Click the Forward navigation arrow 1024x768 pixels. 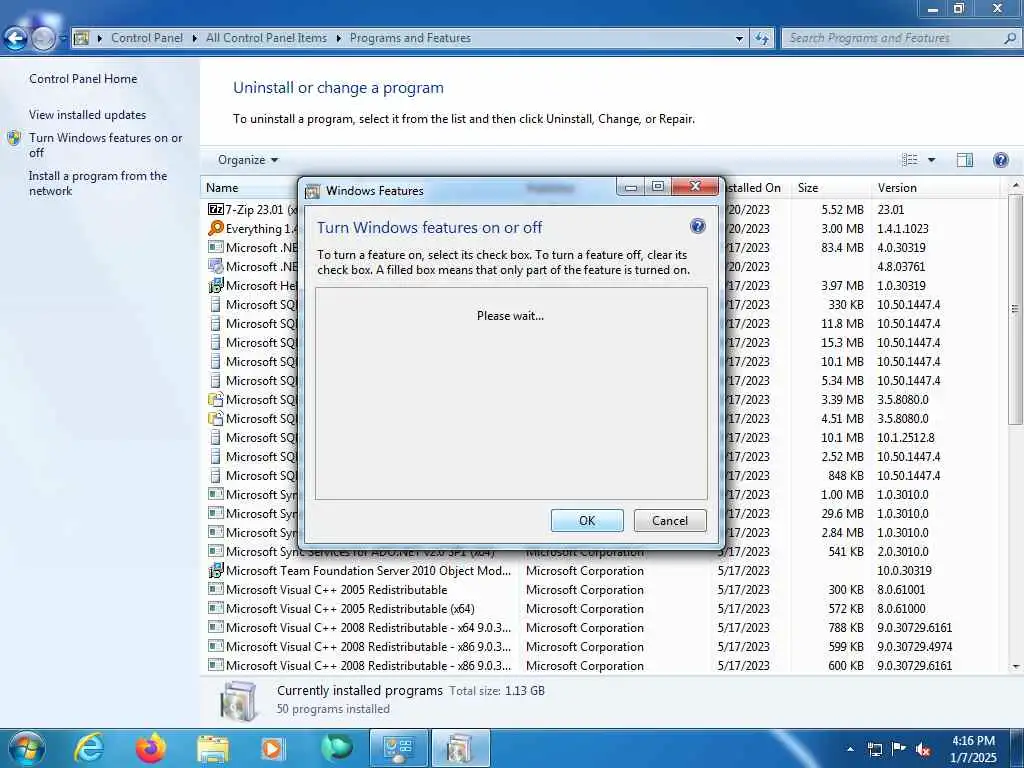[x=42, y=39]
